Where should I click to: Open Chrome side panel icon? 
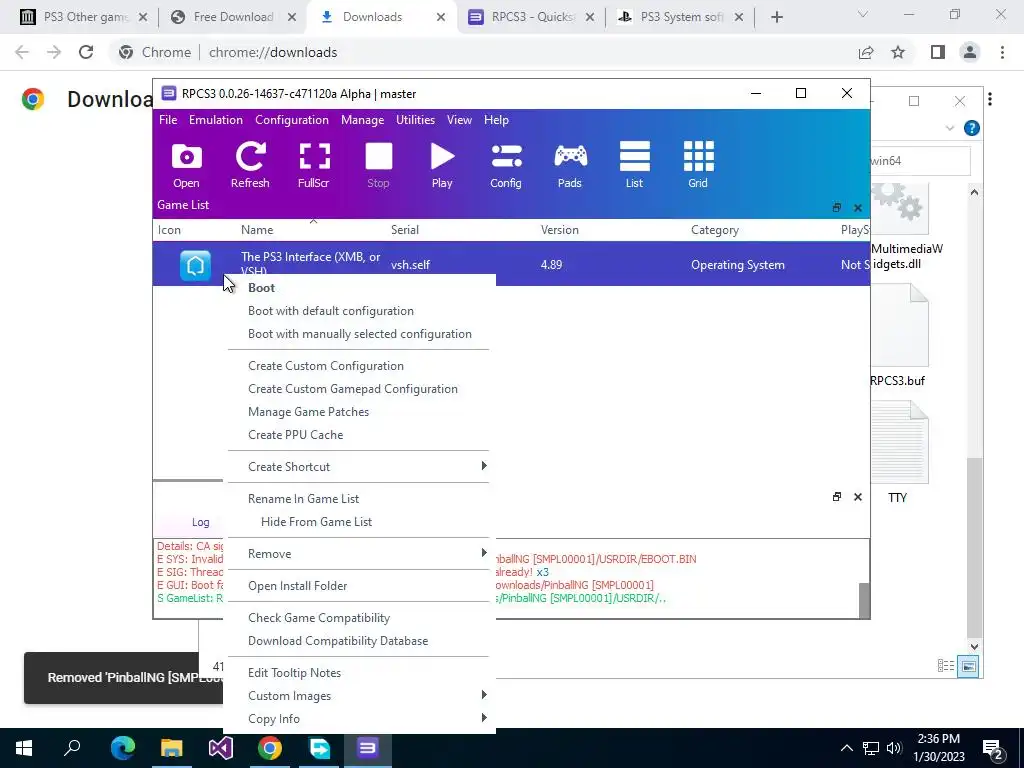click(x=938, y=52)
